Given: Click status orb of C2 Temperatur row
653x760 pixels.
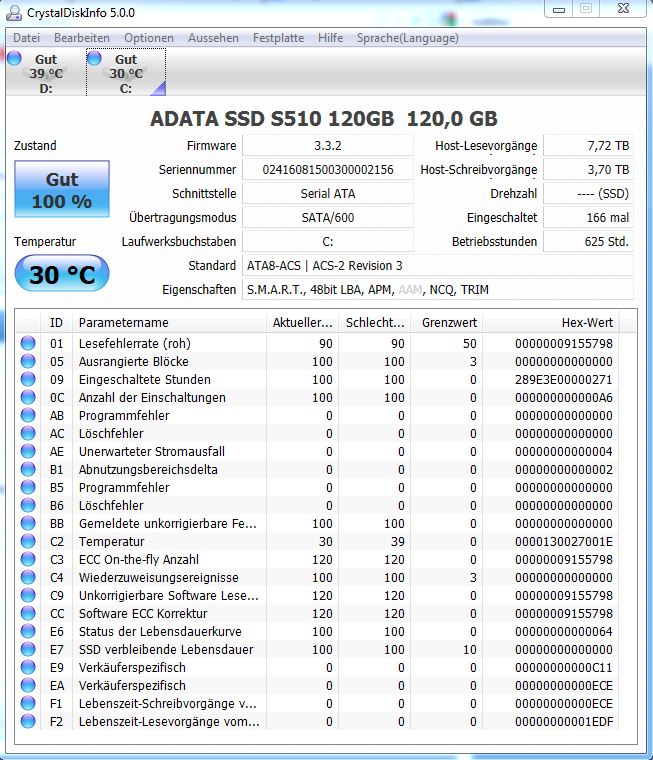Looking at the screenshot, I should pyautogui.click(x=28, y=541).
